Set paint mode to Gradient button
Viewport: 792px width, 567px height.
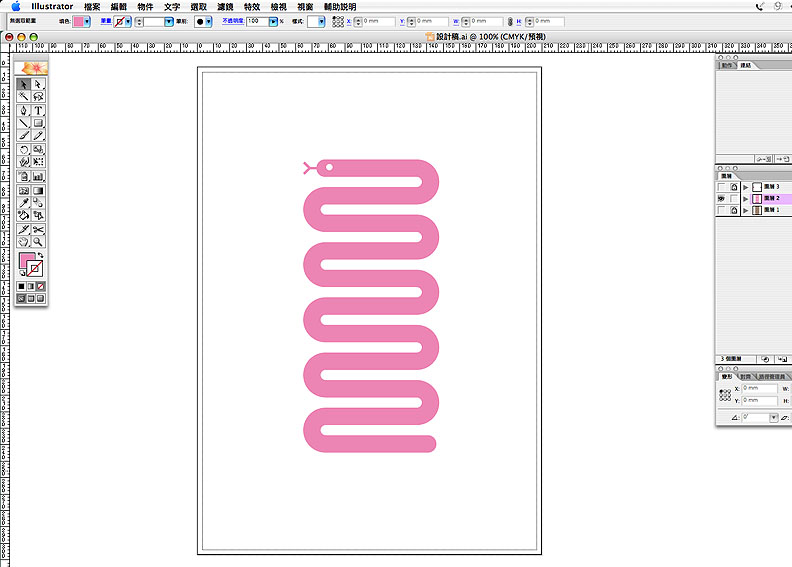tap(31, 286)
